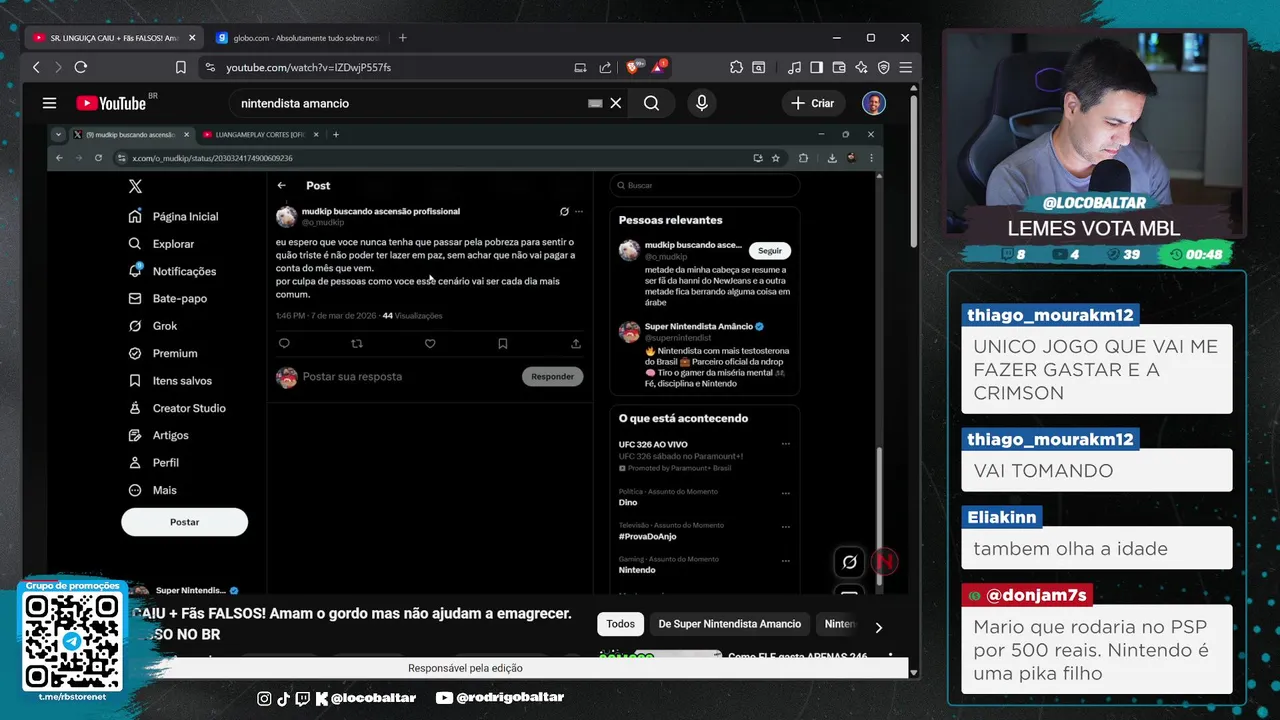
Task: Like the mudkip post heart
Action: (430, 344)
